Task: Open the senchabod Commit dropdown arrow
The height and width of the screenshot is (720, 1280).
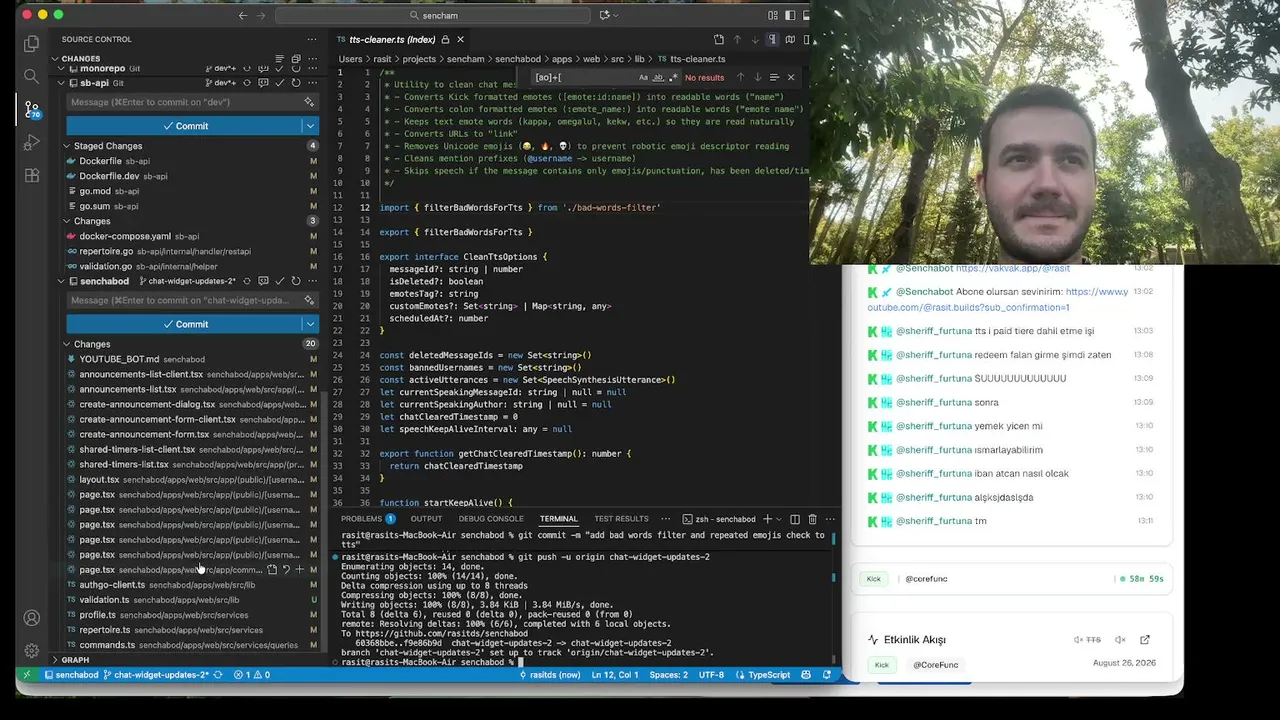Action: point(311,324)
